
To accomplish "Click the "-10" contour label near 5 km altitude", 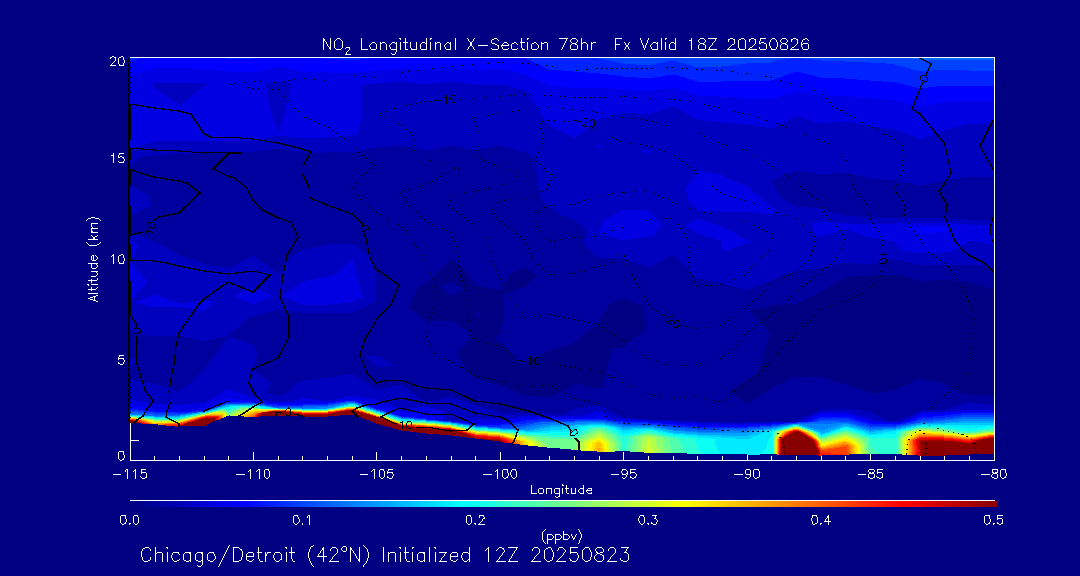I will pyautogui.click(x=529, y=361).
